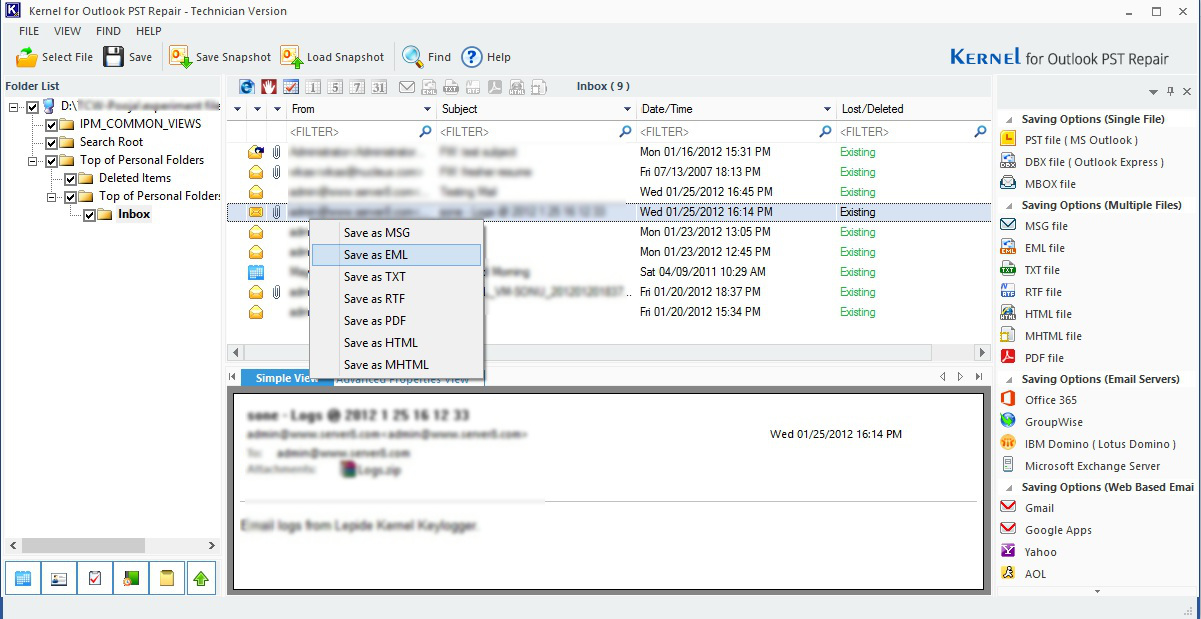This screenshot has height=619, width=1201.
Task: Click the red hand icon above the list
Action: pyautogui.click(x=269, y=86)
